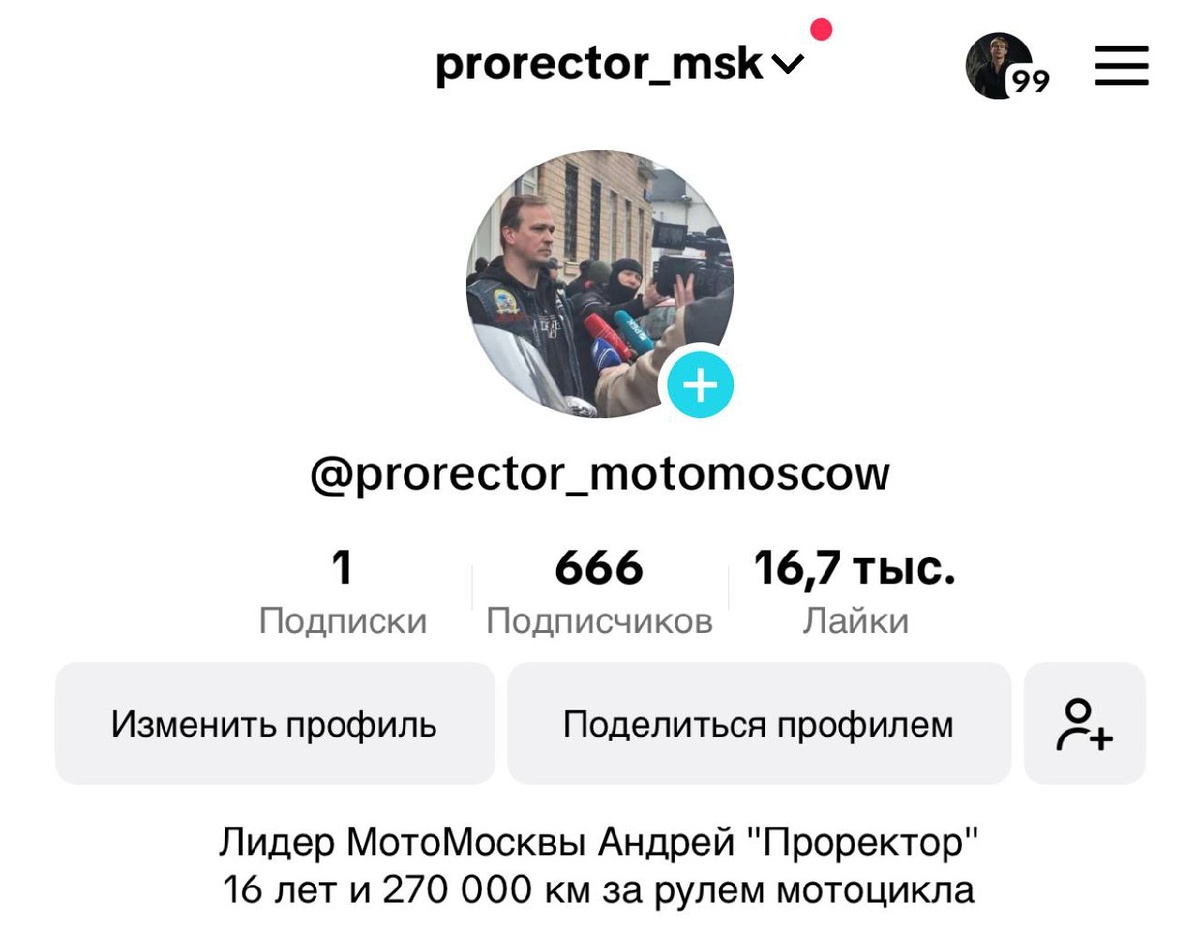Tap the bio line about 270 000 км
Image resolution: width=1200 pixels, height=933 pixels.
[x=599, y=889]
